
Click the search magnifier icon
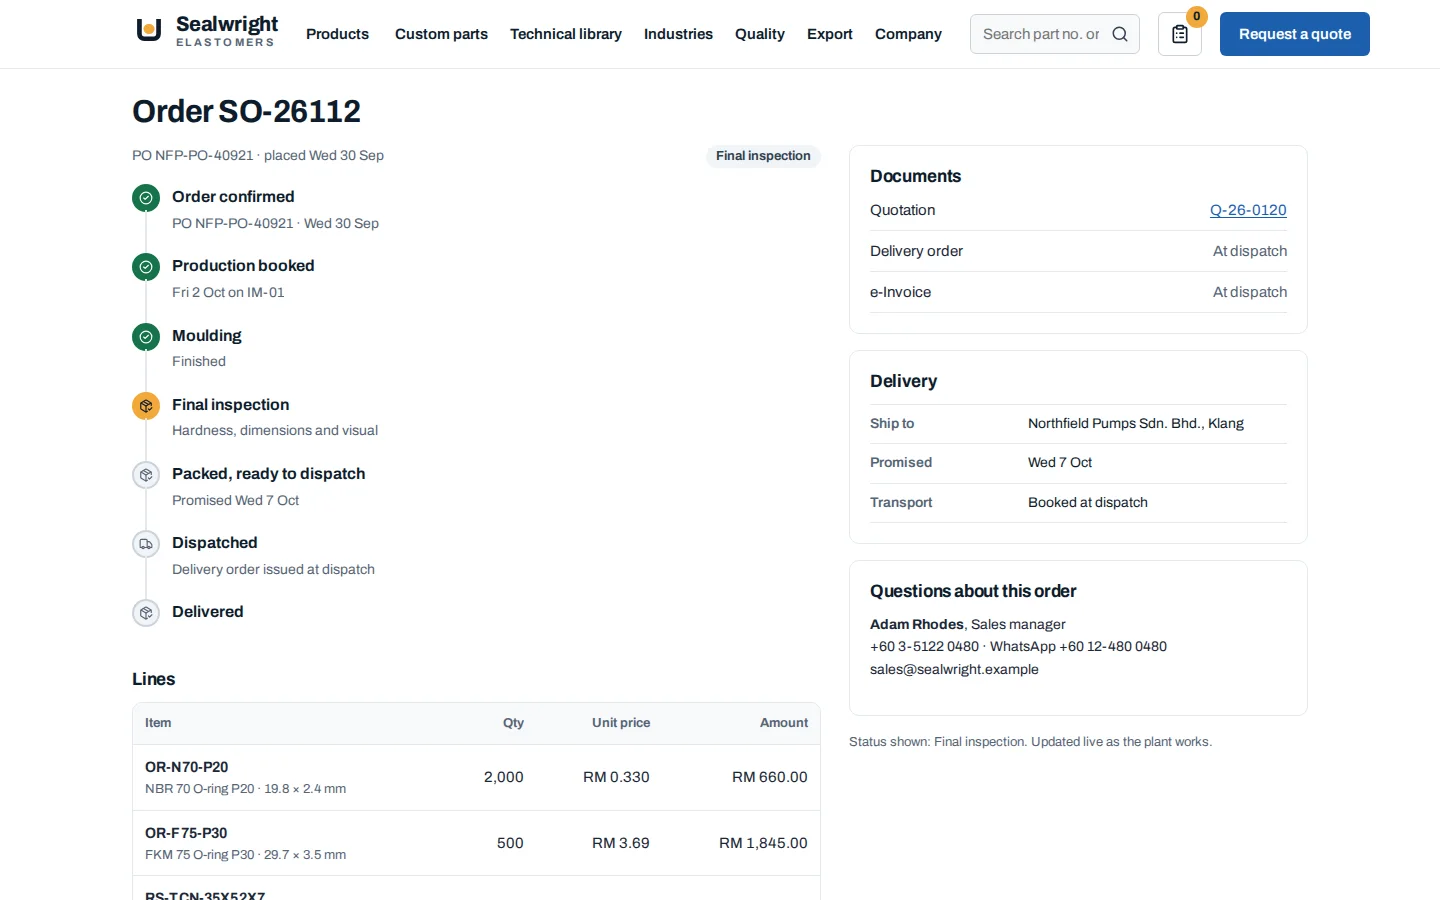[x=1120, y=34]
